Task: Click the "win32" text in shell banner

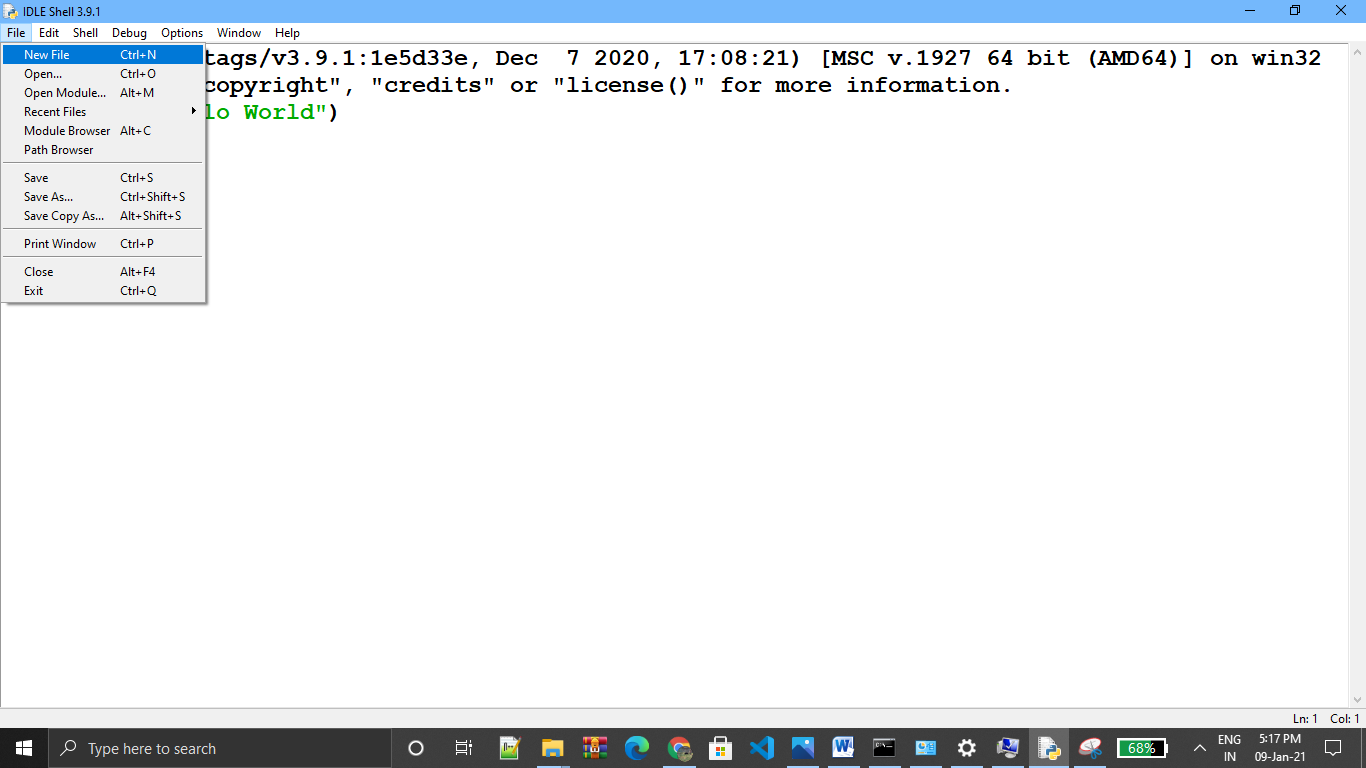Action: coord(1286,58)
